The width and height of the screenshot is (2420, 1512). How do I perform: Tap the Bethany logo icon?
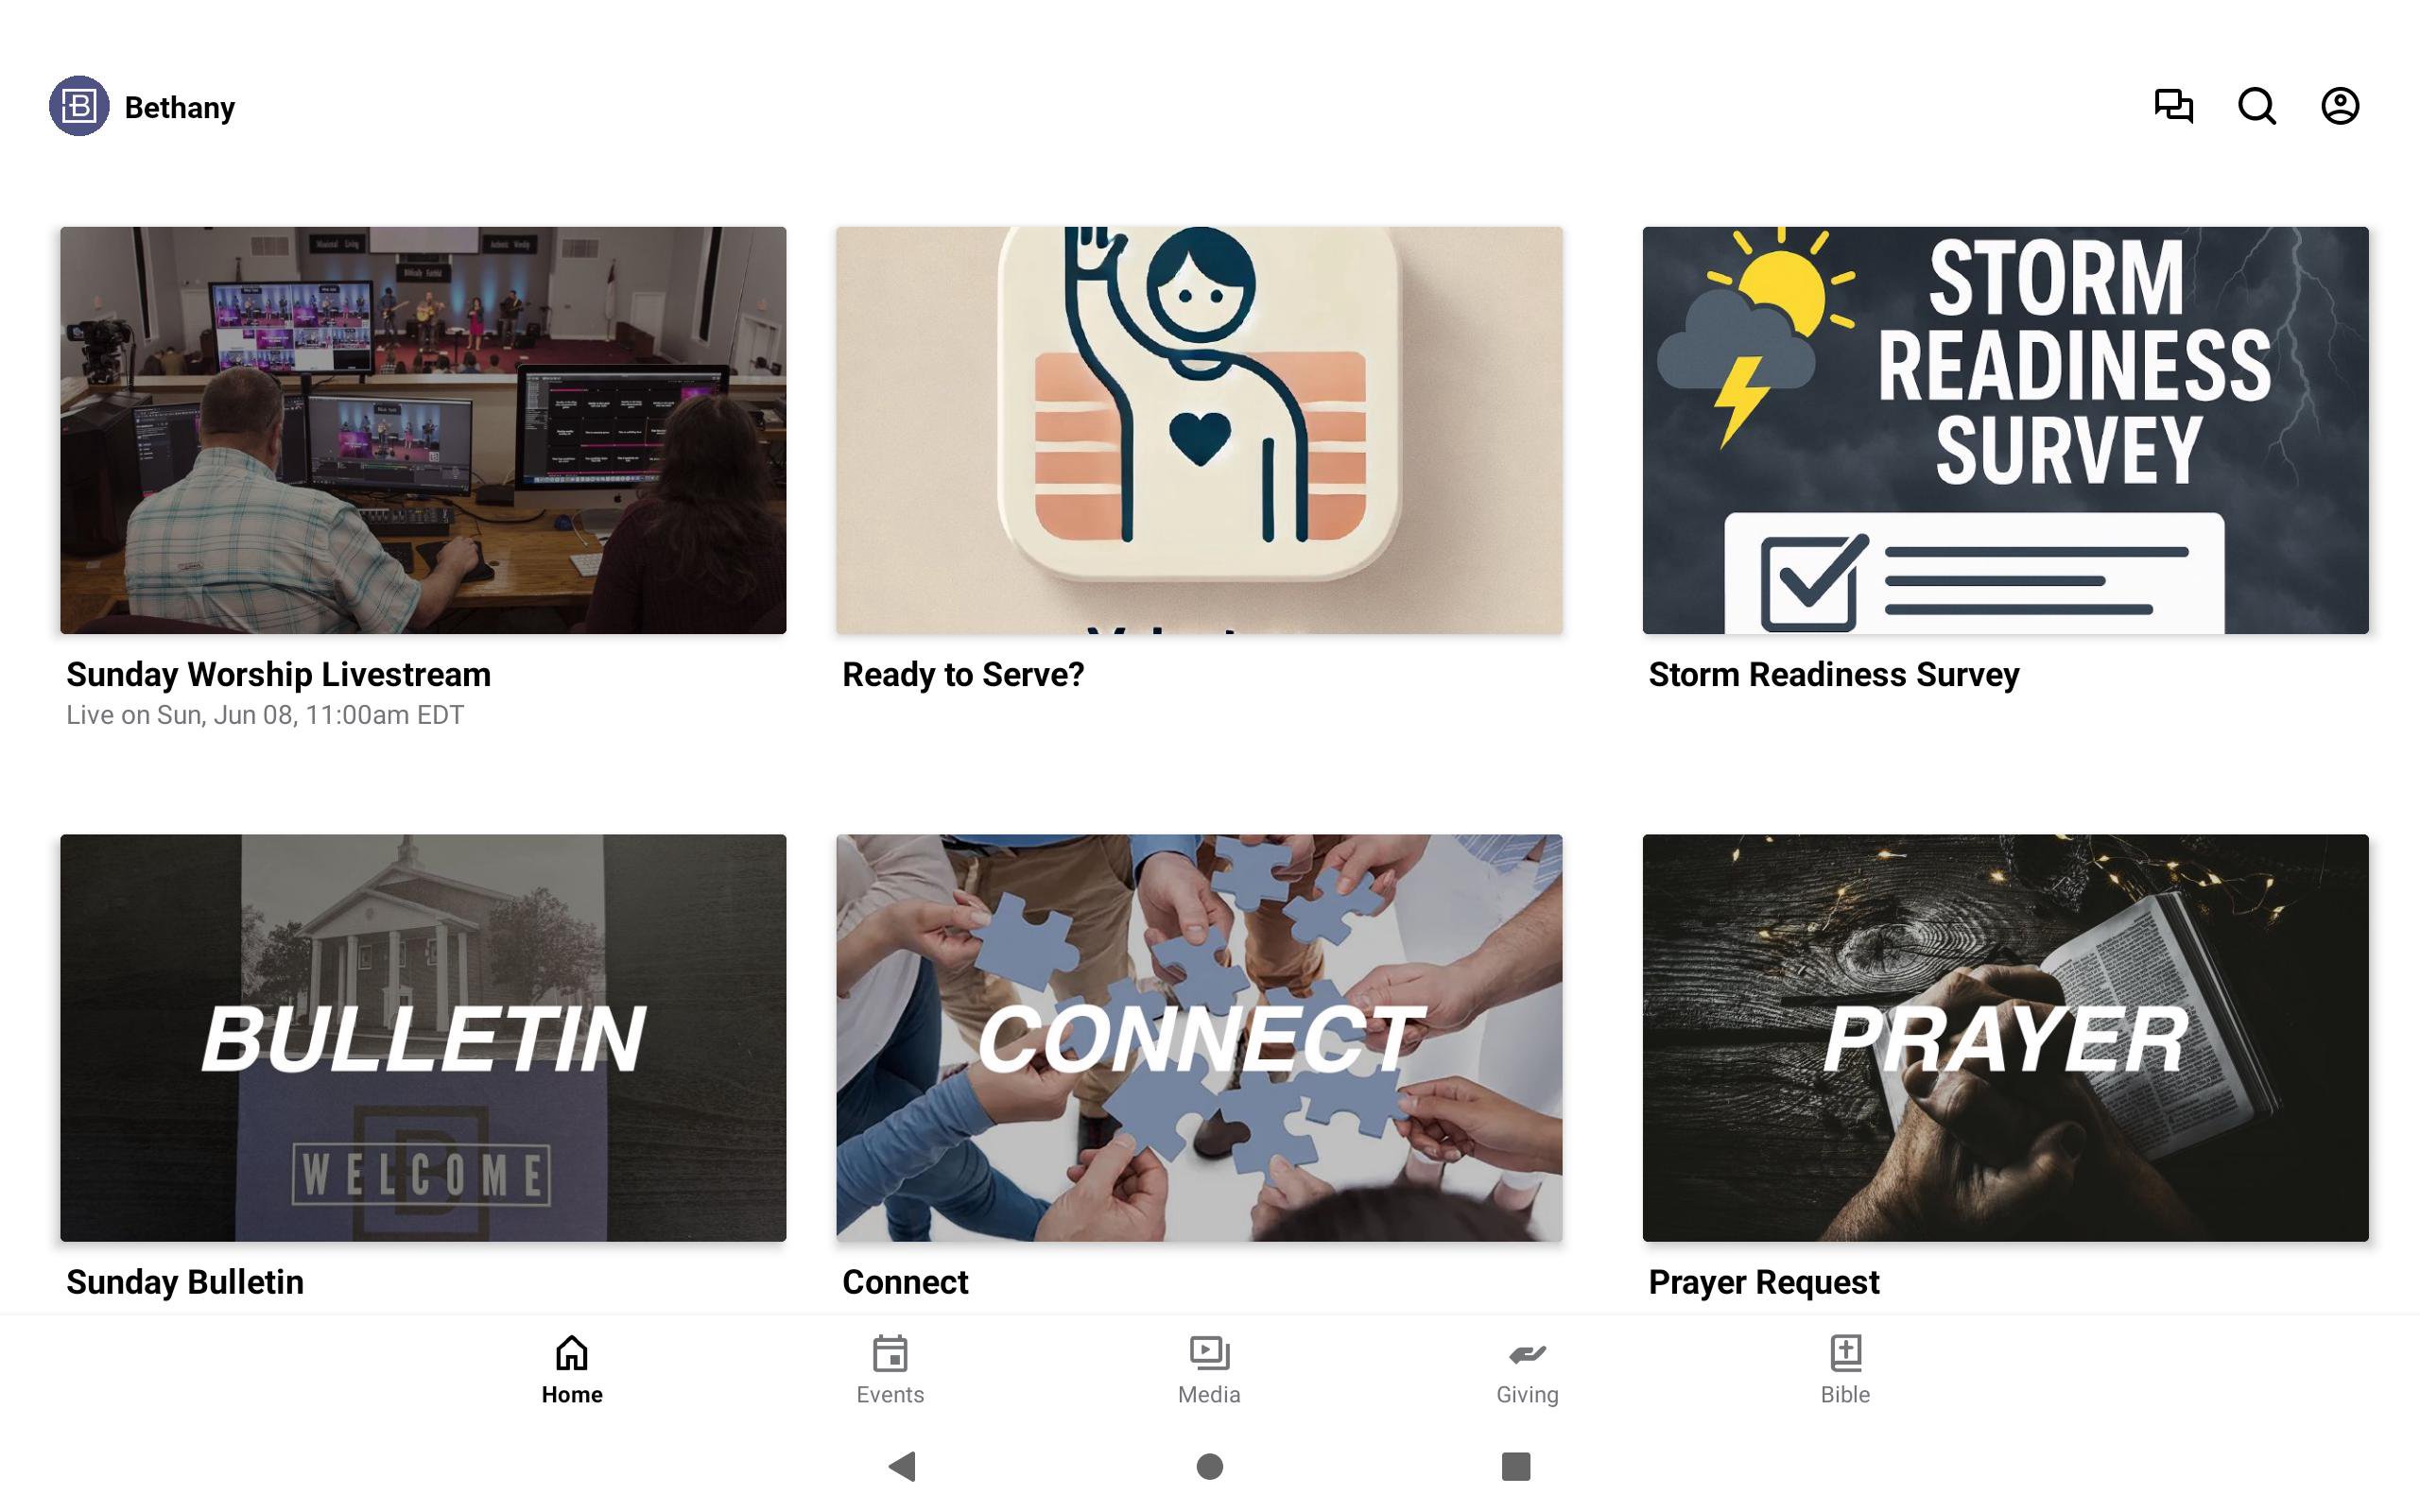[79, 106]
